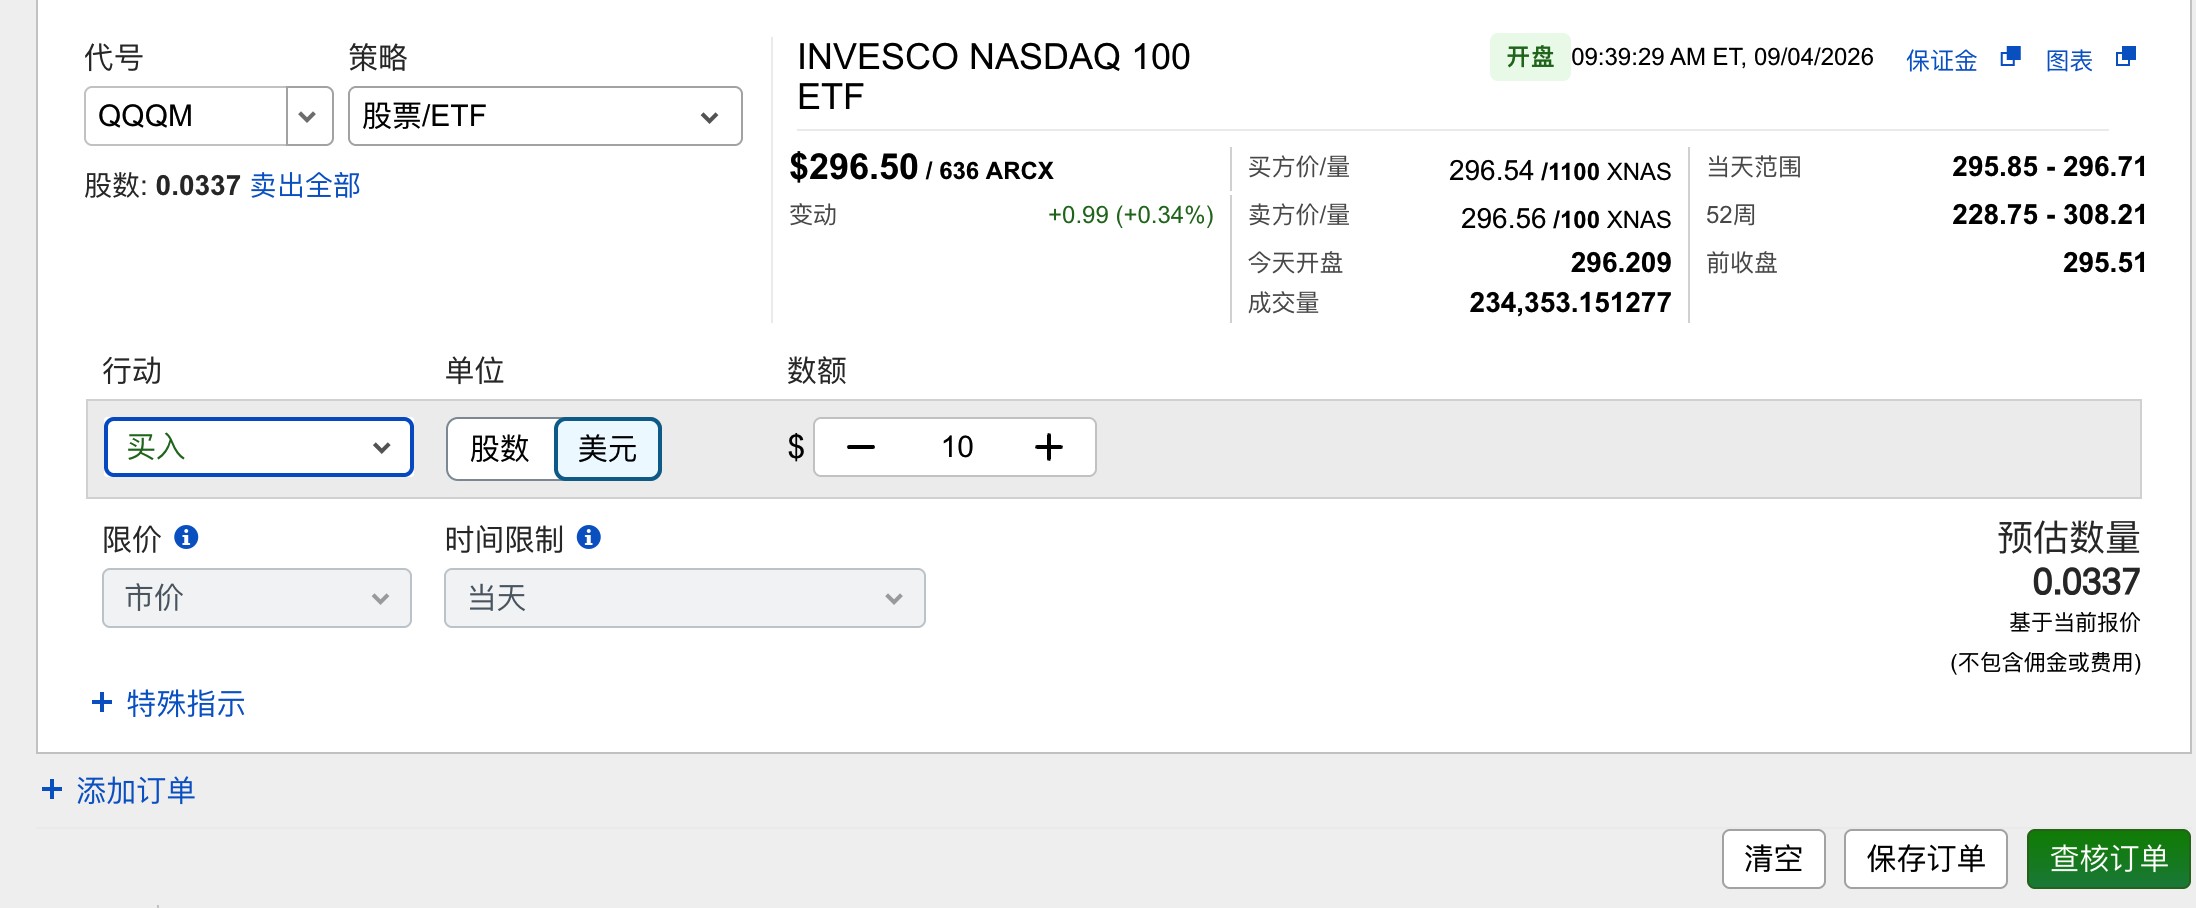
Task: Open the 股票/ETF strategy dropdown
Action: pos(545,116)
